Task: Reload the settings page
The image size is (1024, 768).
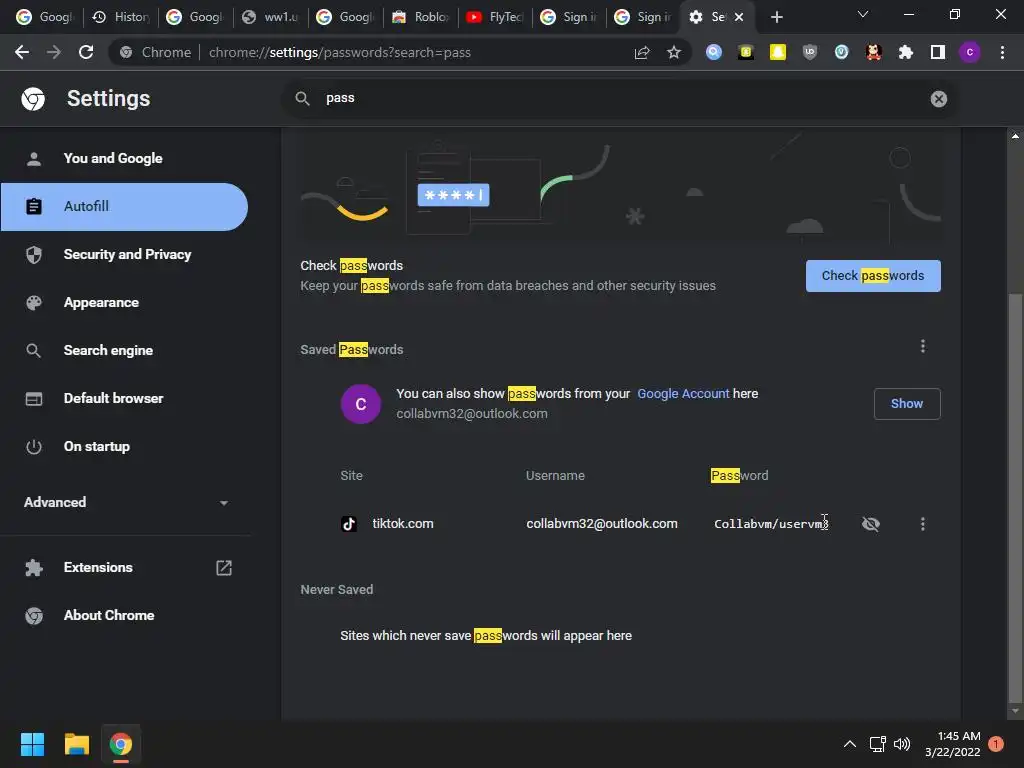Action: coord(86,52)
